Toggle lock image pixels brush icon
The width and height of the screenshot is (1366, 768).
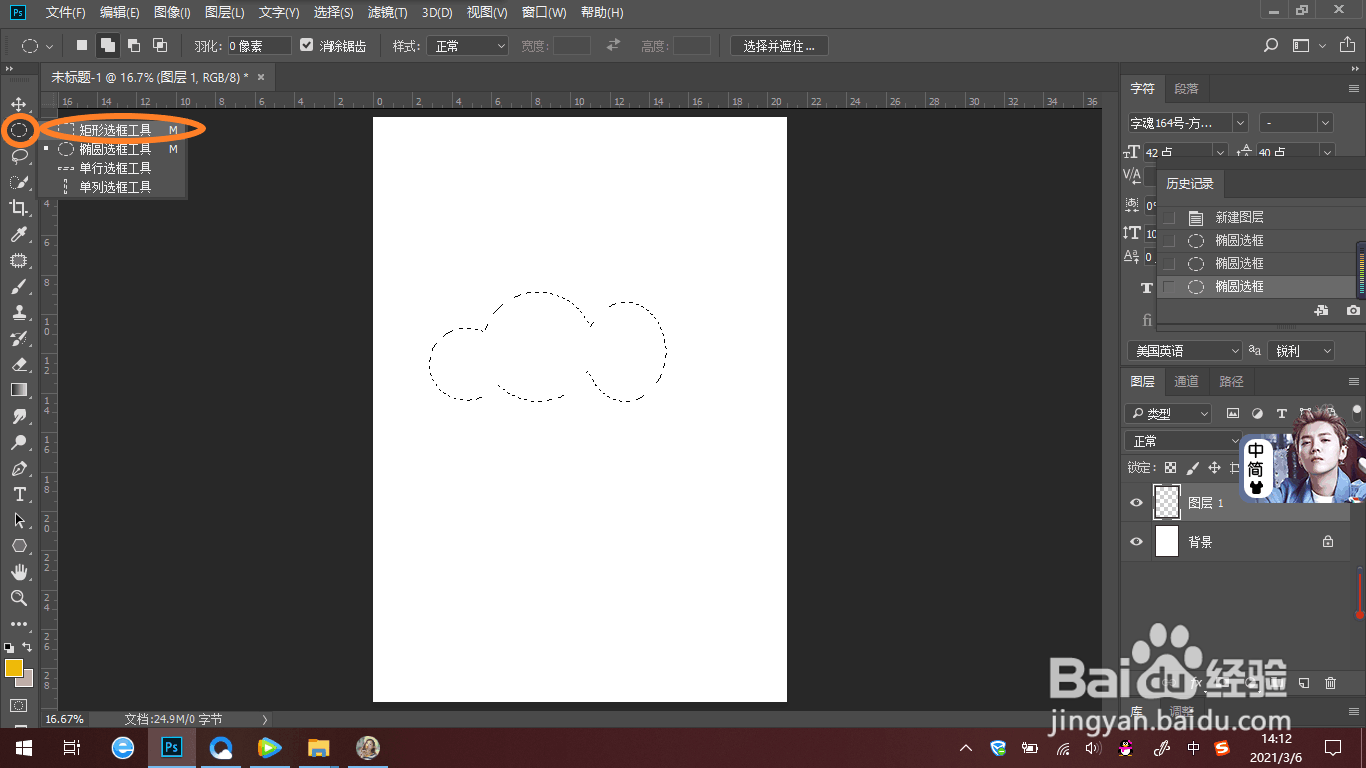pos(1192,467)
